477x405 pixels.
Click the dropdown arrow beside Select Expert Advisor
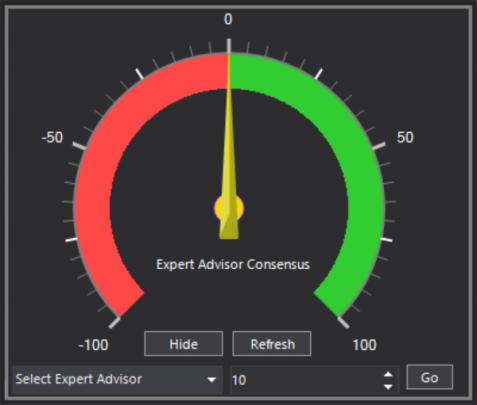point(211,380)
